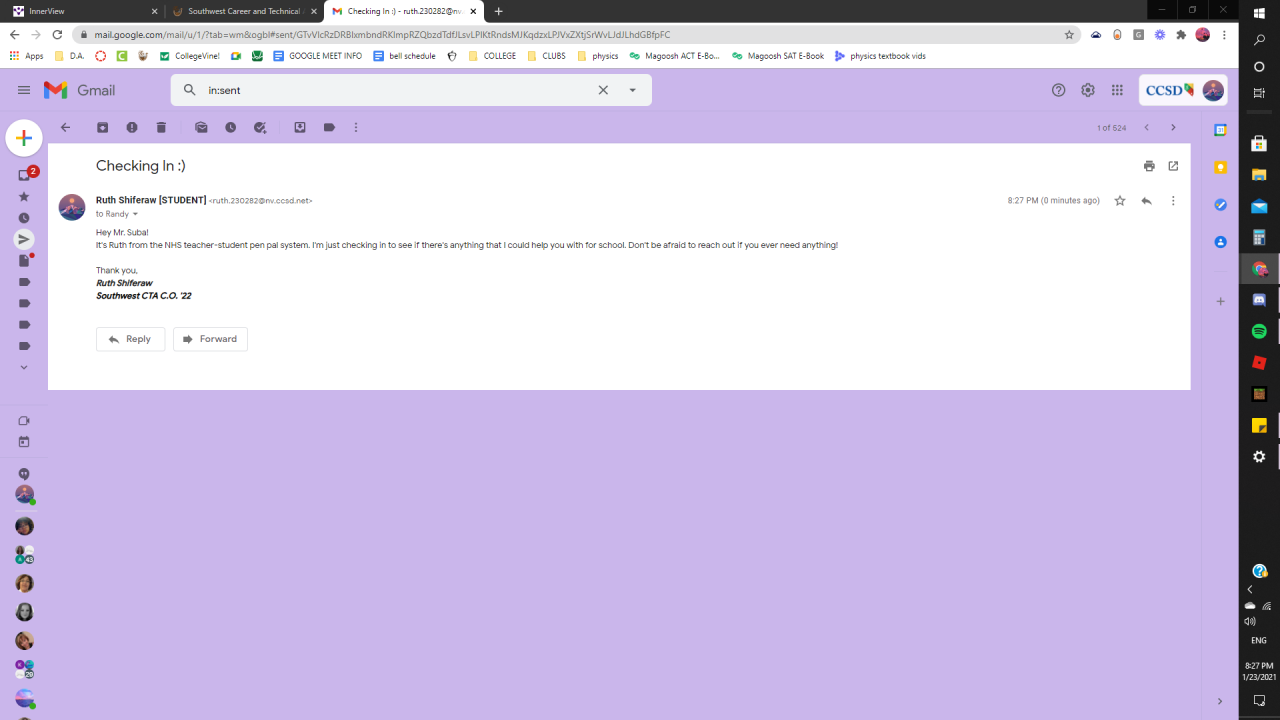Open email in a new window

1173,166
